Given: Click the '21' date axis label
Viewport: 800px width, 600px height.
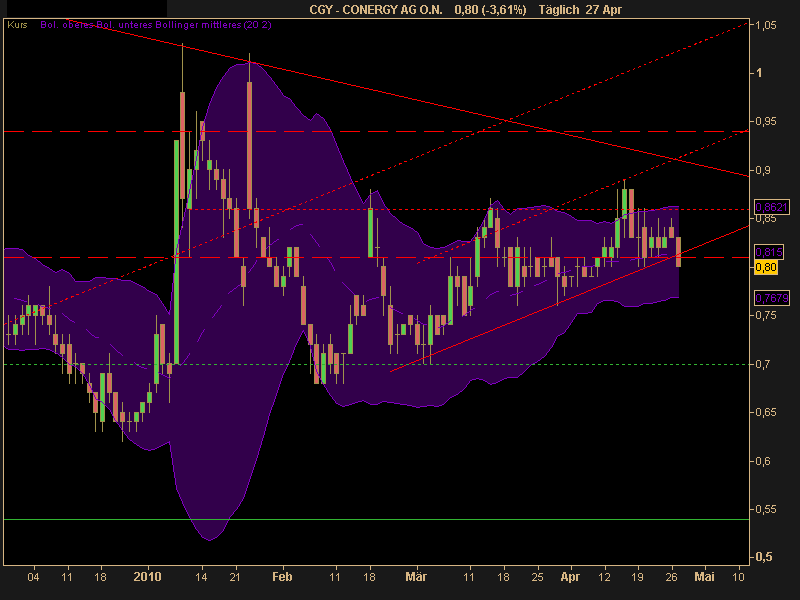Looking at the screenshot, I should (x=235, y=577).
